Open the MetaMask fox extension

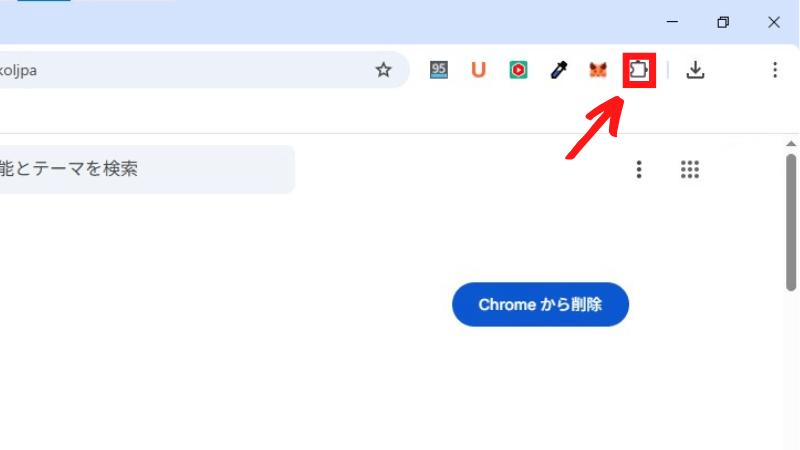(x=598, y=70)
